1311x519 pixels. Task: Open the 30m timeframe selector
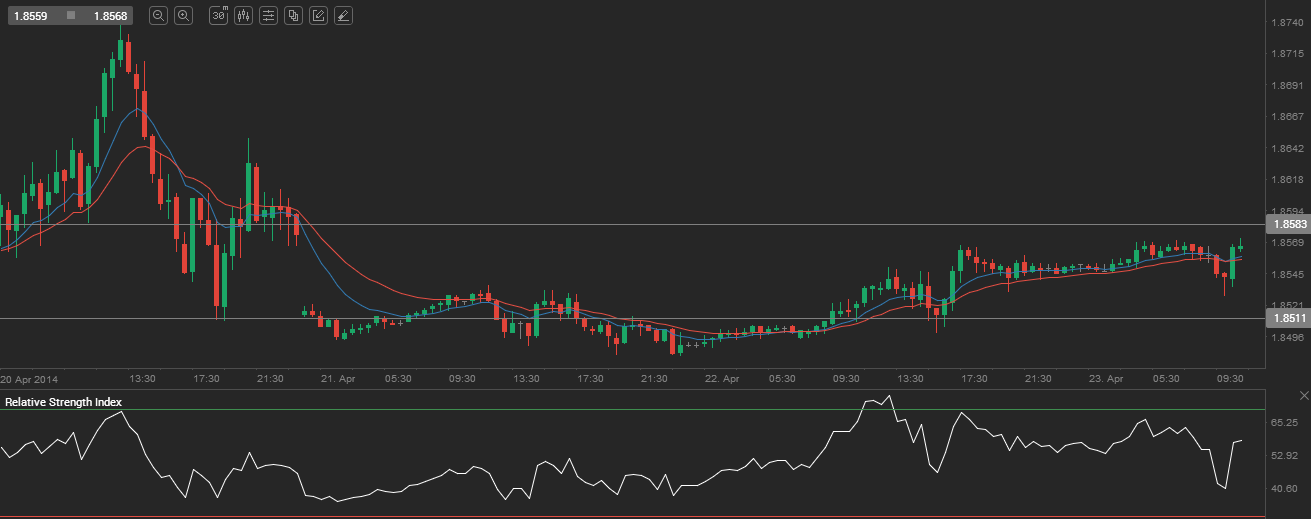219,15
